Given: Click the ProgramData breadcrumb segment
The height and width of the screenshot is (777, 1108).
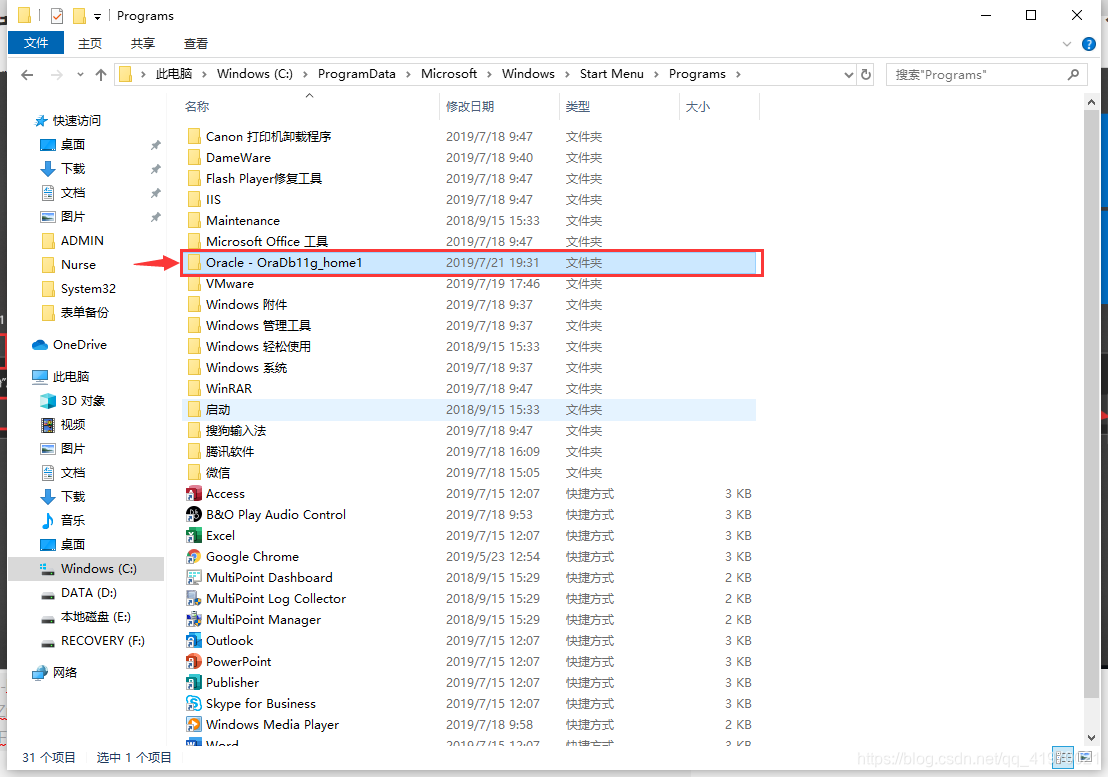Looking at the screenshot, I should [356, 74].
